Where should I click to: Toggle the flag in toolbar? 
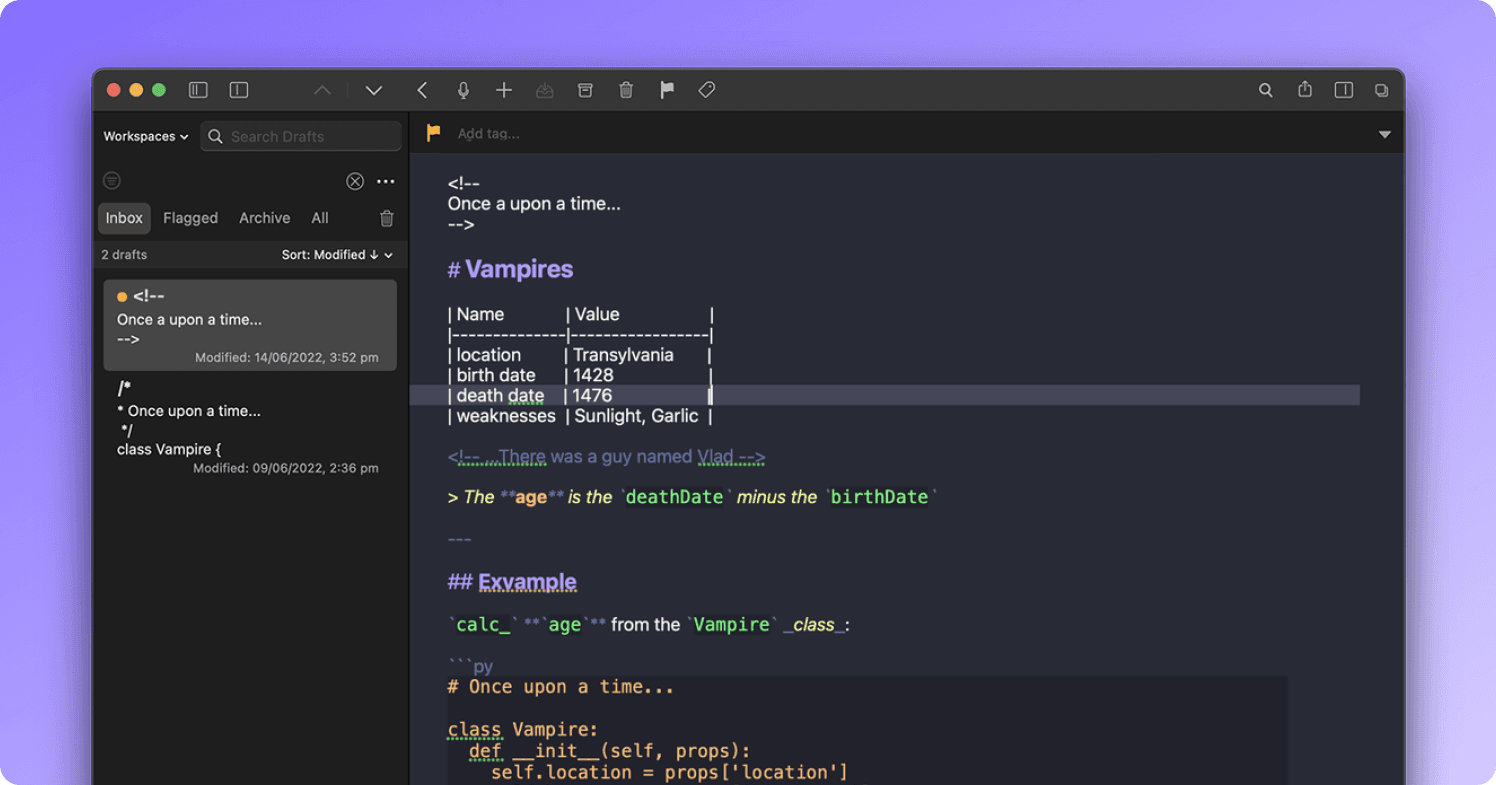[x=667, y=90]
